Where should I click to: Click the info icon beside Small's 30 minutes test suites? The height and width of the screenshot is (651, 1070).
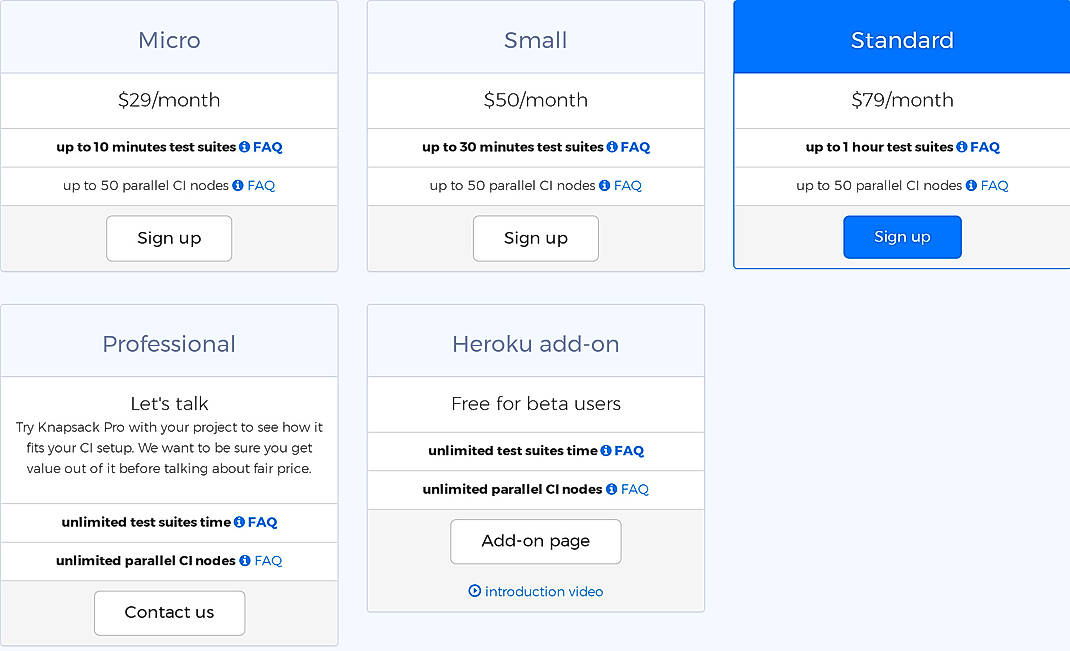[x=611, y=147]
